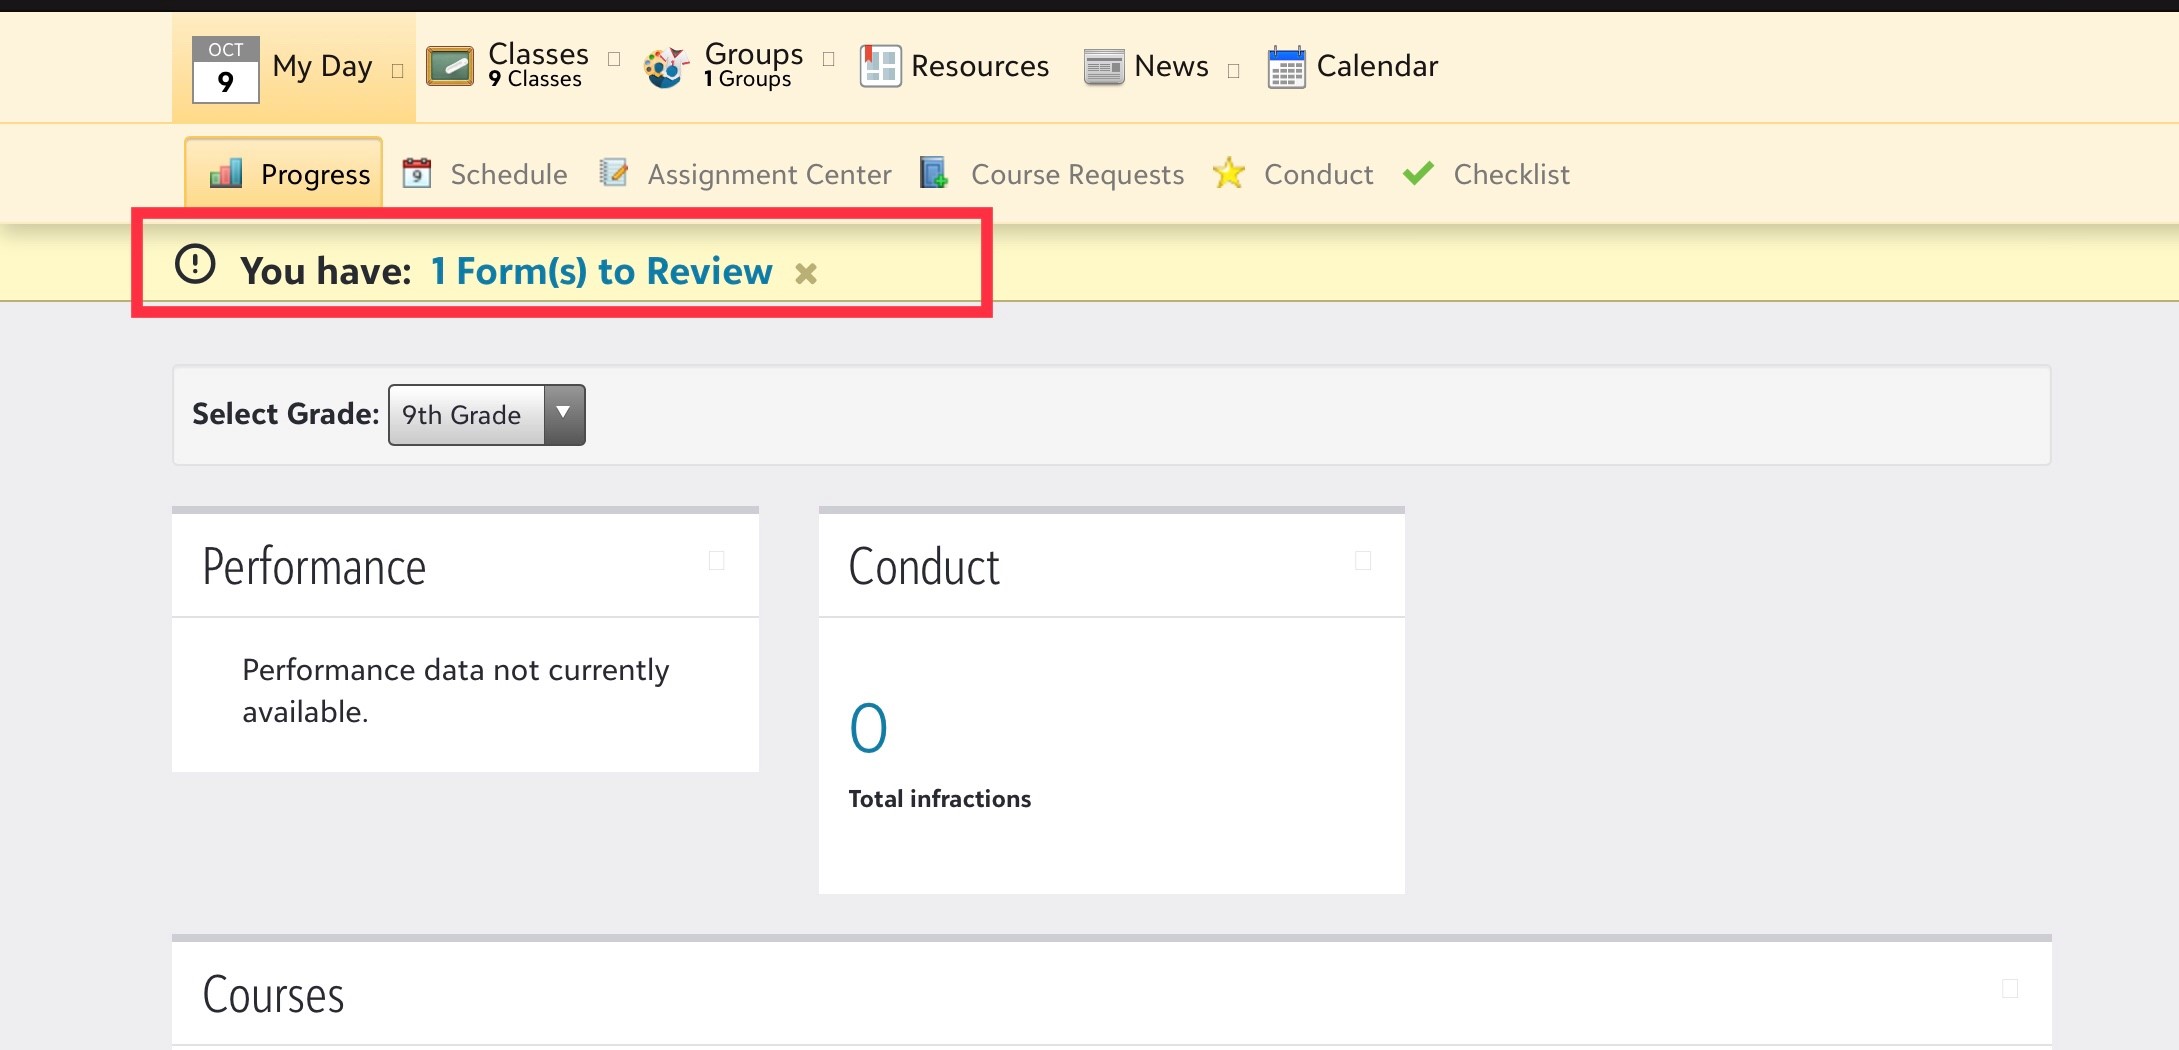Click the Progress bar chart icon
This screenshot has width=2179, height=1050.
pyautogui.click(x=226, y=173)
